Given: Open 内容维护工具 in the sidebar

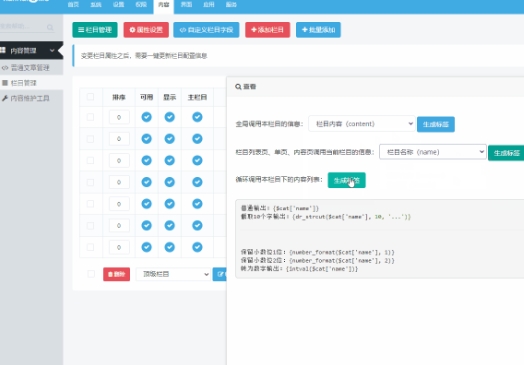Looking at the screenshot, I should 31,98.
